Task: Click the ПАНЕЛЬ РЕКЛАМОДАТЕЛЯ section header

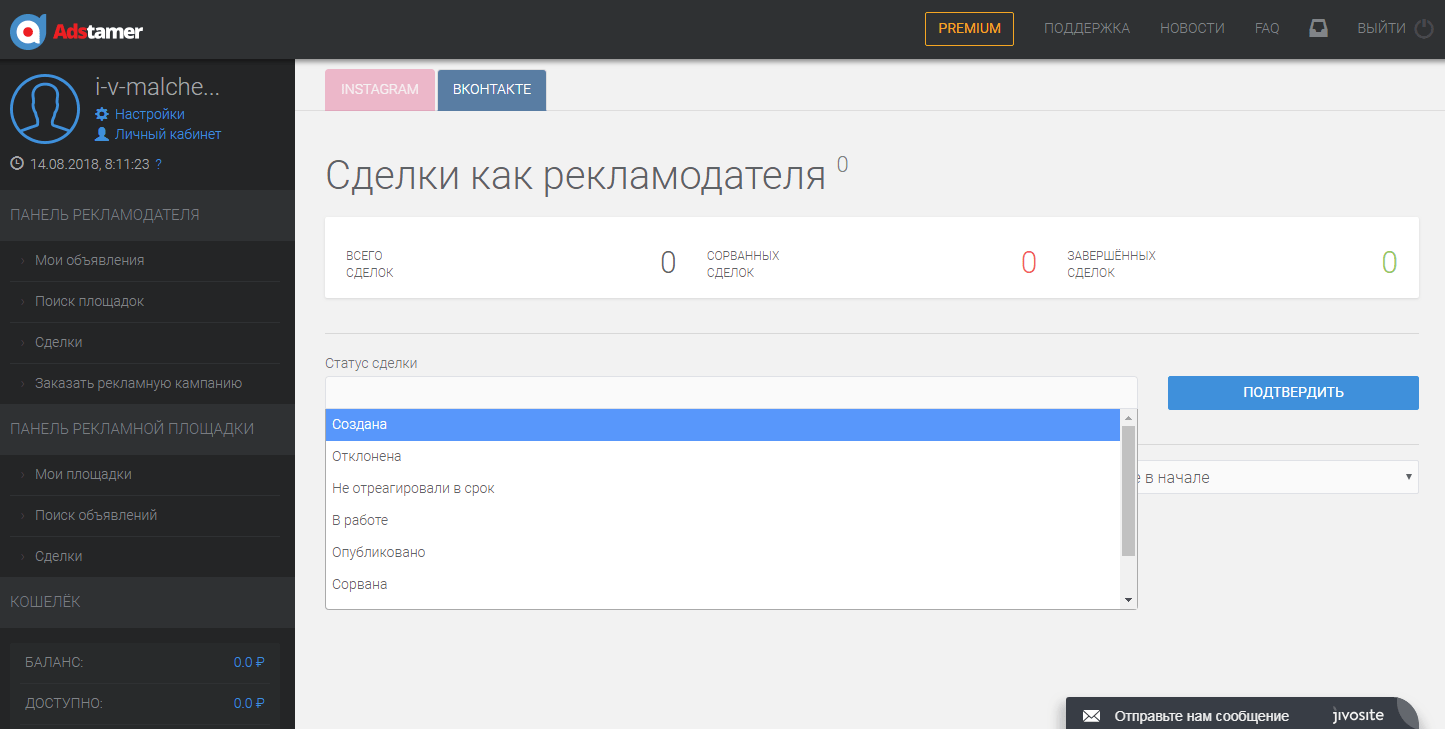Action: 147,215
